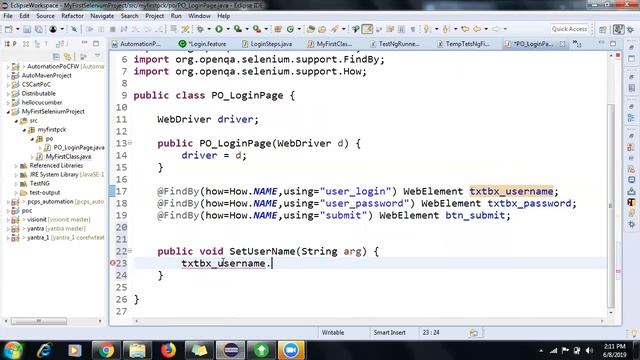Switch to TempTetsNgFi editor tab
This screenshot has height=360, width=640.
coord(463,44)
